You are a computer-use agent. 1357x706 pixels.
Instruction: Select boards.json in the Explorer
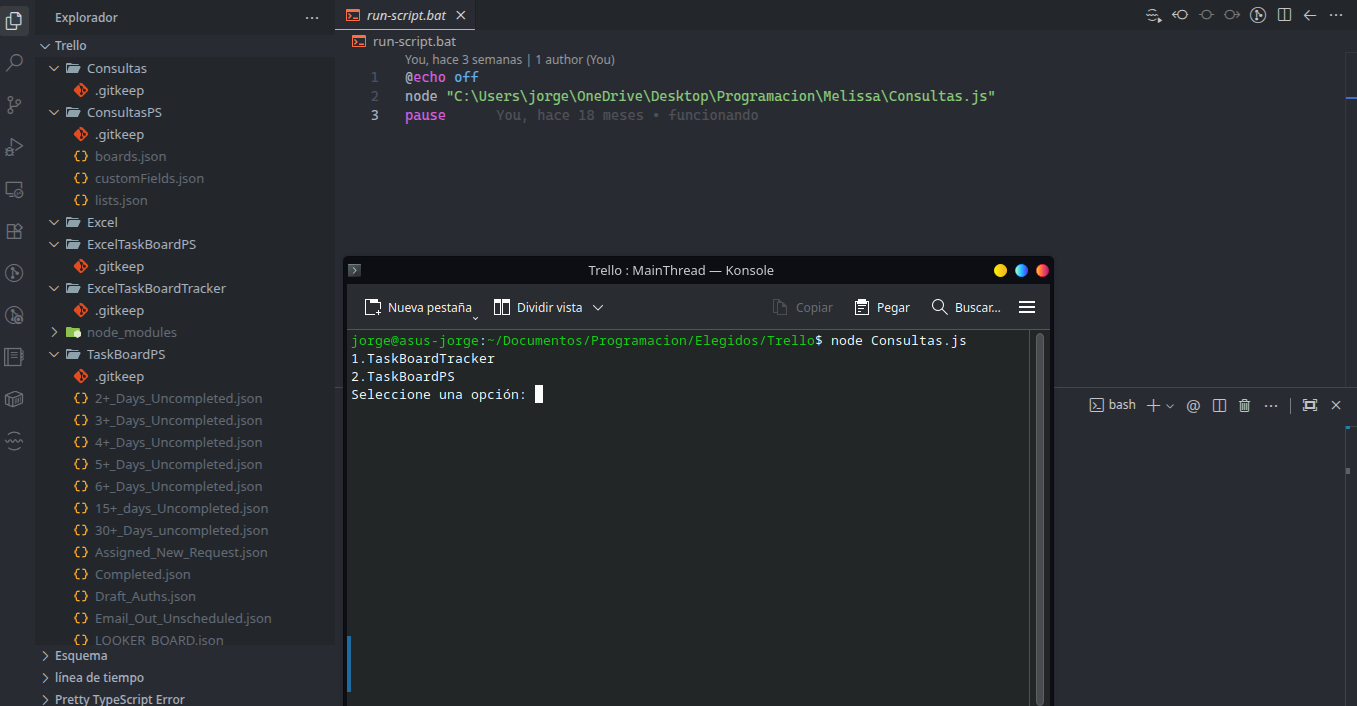pyautogui.click(x=130, y=156)
